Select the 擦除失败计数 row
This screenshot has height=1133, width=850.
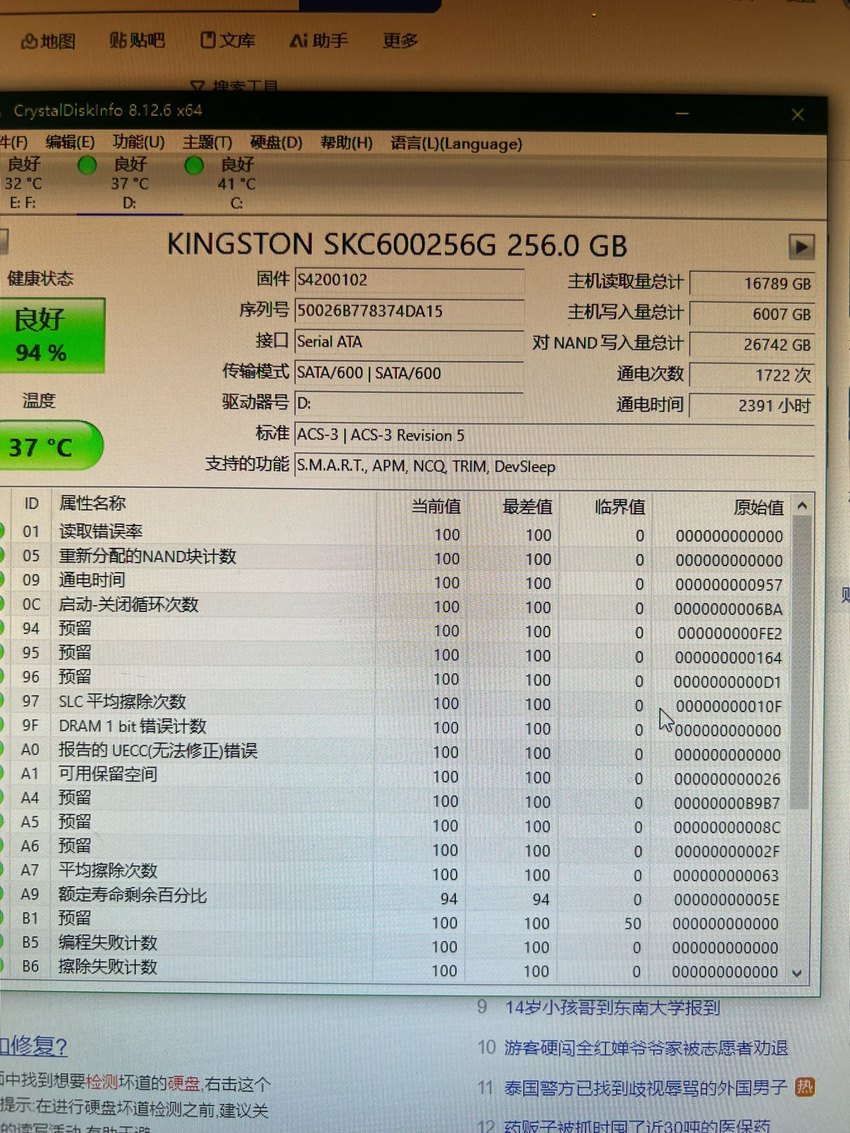coord(394,968)
